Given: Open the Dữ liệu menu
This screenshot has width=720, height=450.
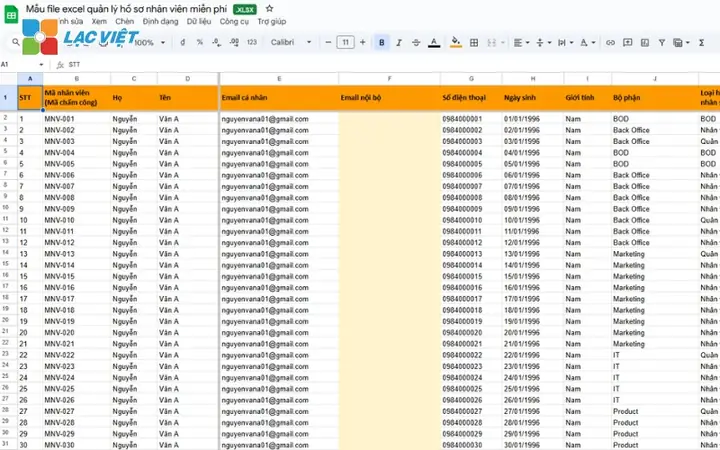Looking at the screenshot, I should [199, 21].
